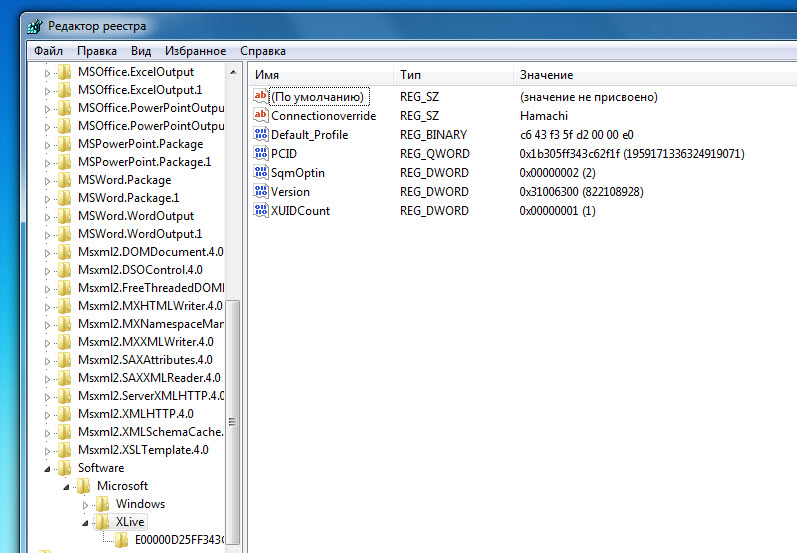Expand the Msxml2.SAXXMLReader.4.0 key
Viewport: 797px width, 553px height.
pos(47,379)
